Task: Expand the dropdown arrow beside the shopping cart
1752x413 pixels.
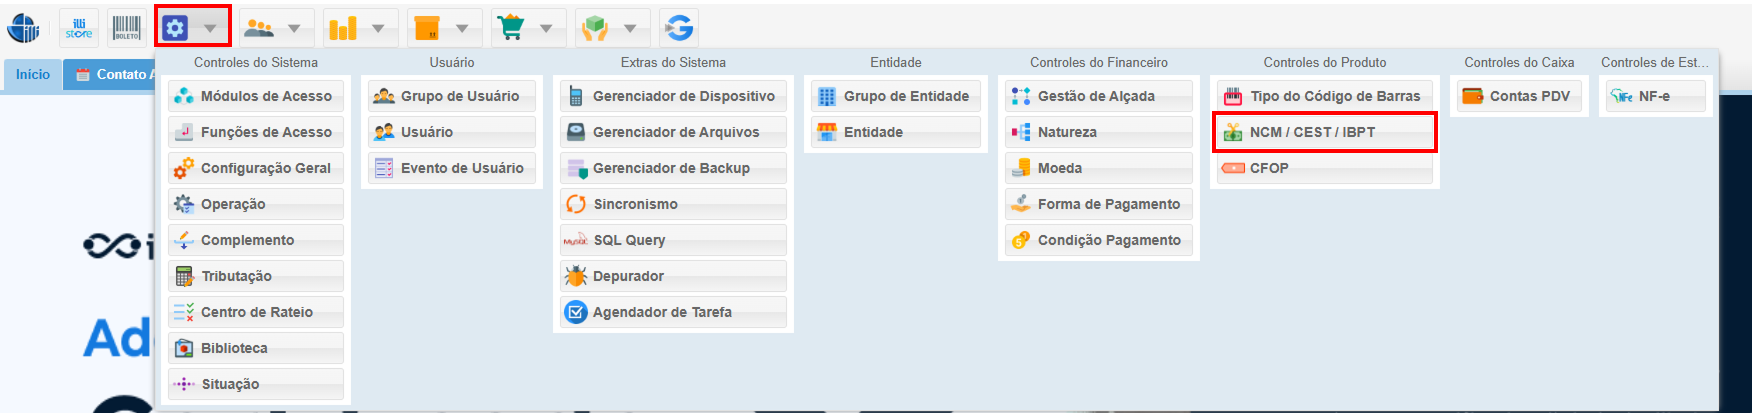Action: [546, 28]
